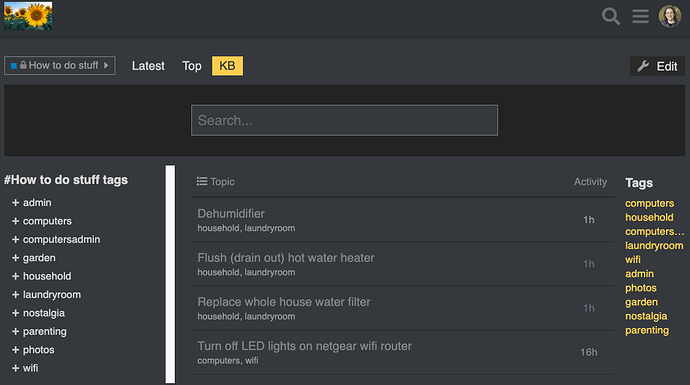Click 1h activity for Dehumidifier topic
690x385 pixels.
click(589, 220)
